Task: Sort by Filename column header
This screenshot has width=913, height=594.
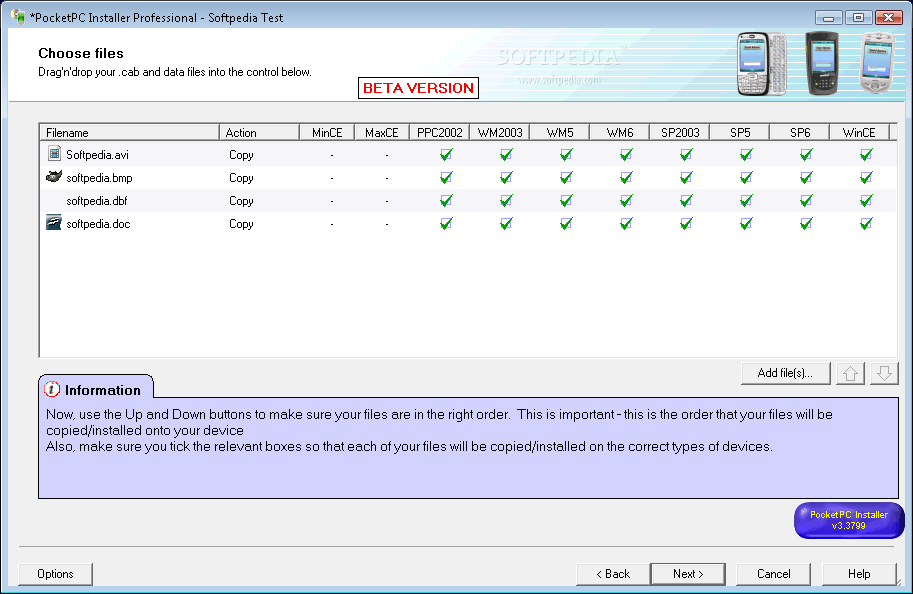Action: tap(129, 133)
